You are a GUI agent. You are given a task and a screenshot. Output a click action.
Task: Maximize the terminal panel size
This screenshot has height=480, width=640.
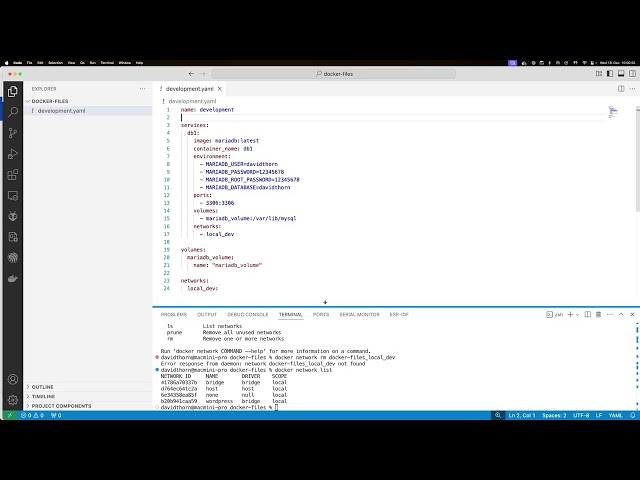tap(621, 314)
